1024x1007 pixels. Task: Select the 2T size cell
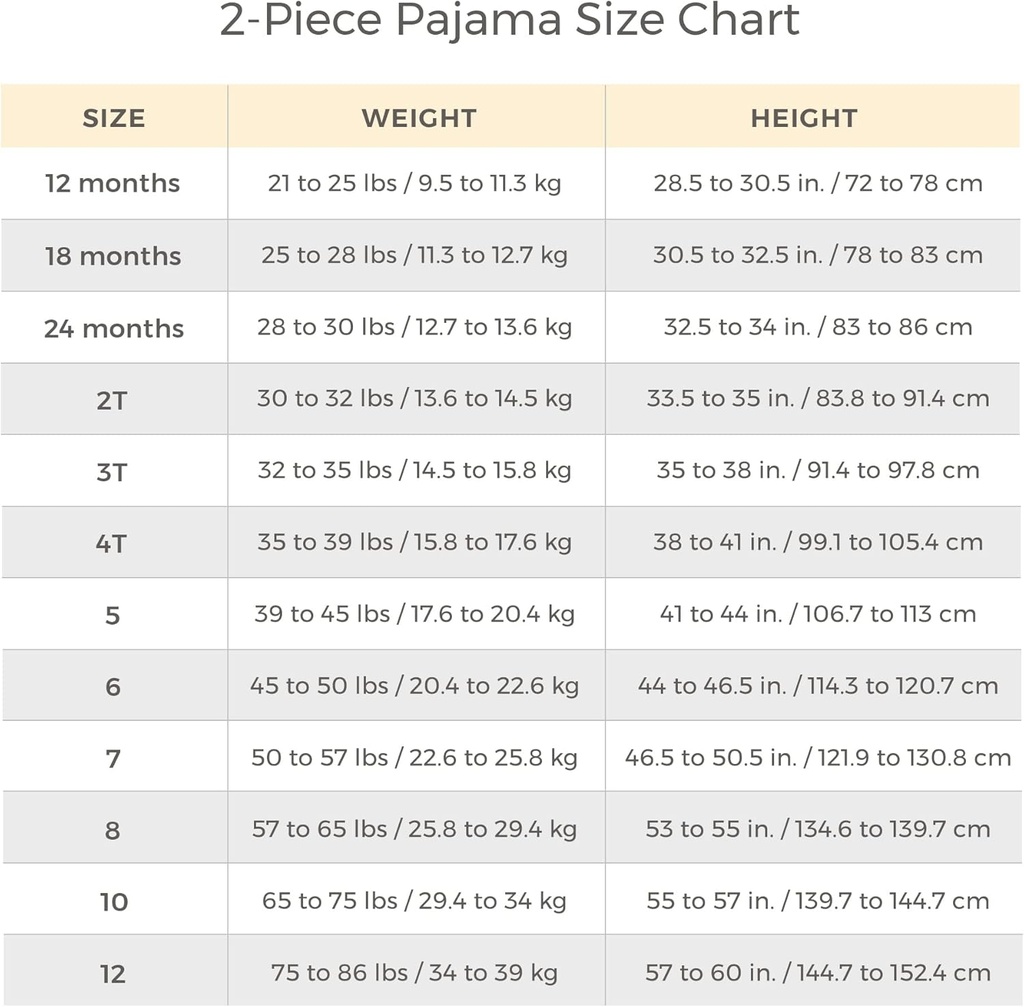[x=112, y=400]
